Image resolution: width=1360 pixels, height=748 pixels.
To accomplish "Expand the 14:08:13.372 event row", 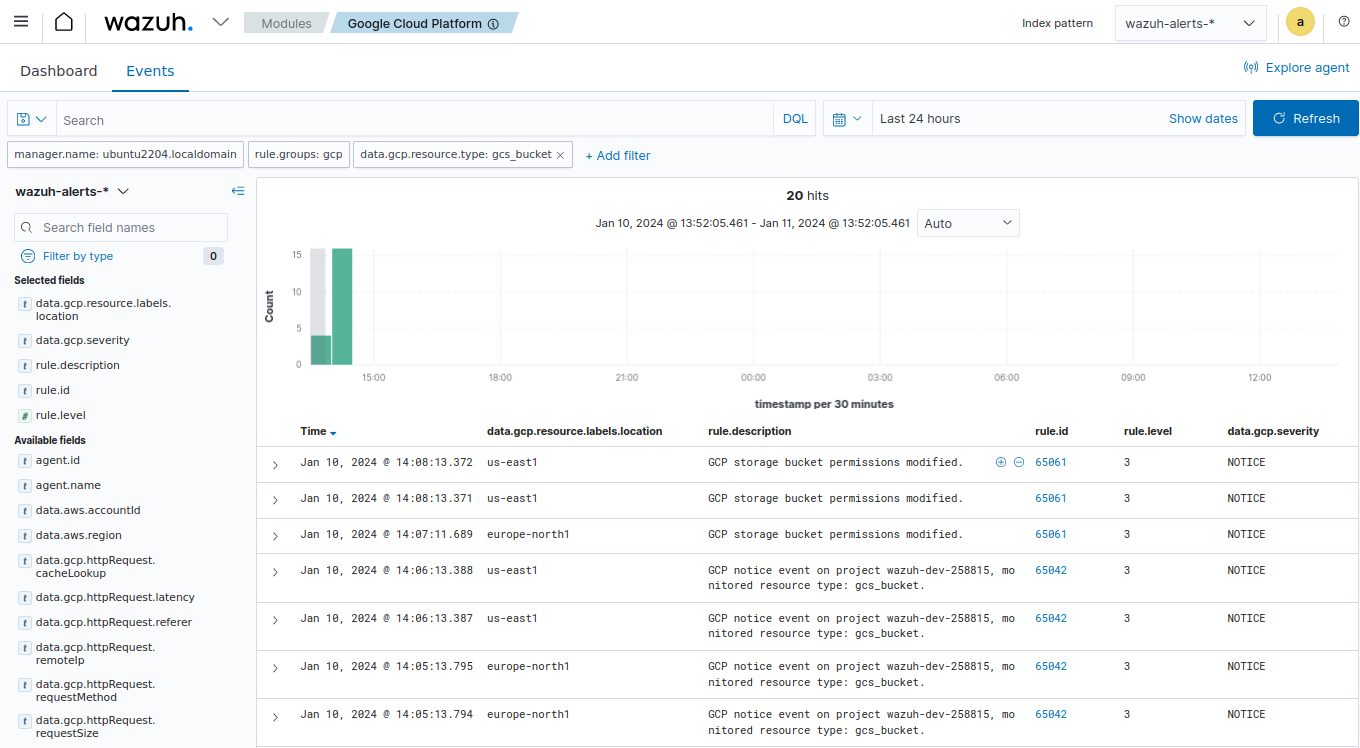I will point(275,465).
